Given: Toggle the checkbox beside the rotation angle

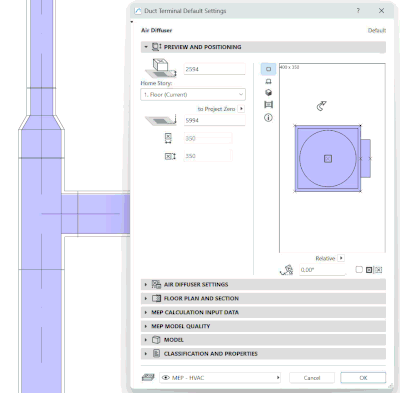Looking at the screenshot, I should tap(359, 269).
